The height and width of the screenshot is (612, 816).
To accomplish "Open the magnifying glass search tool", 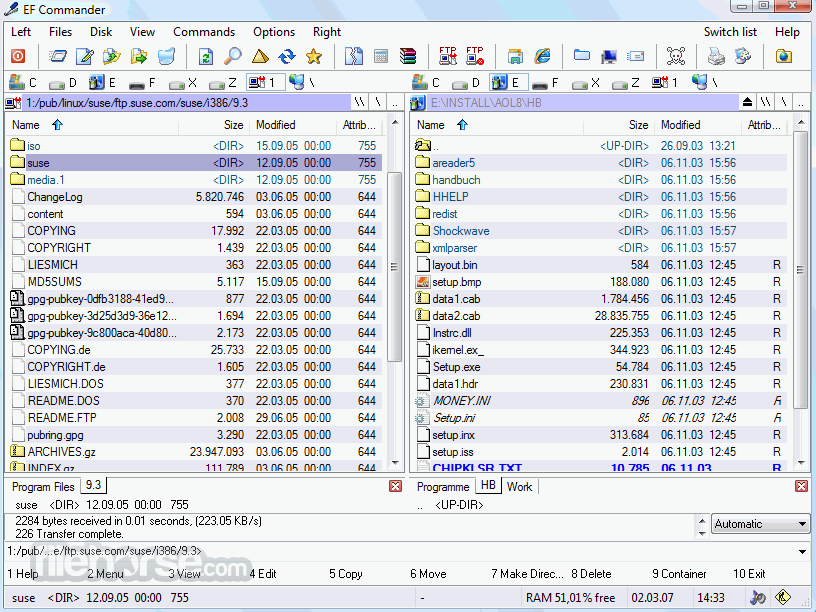I will [233, 56].
